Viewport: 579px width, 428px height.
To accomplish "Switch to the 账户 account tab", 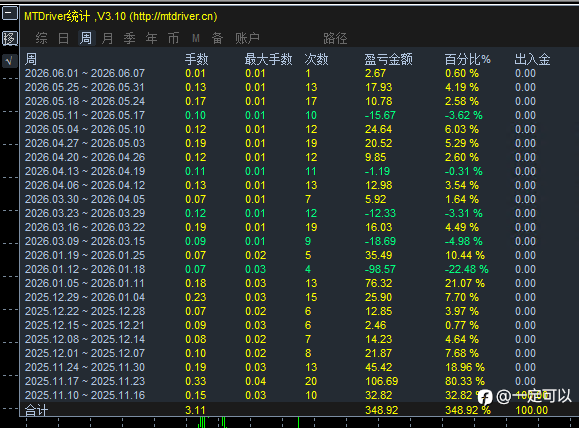I will (x=247, y=38).
